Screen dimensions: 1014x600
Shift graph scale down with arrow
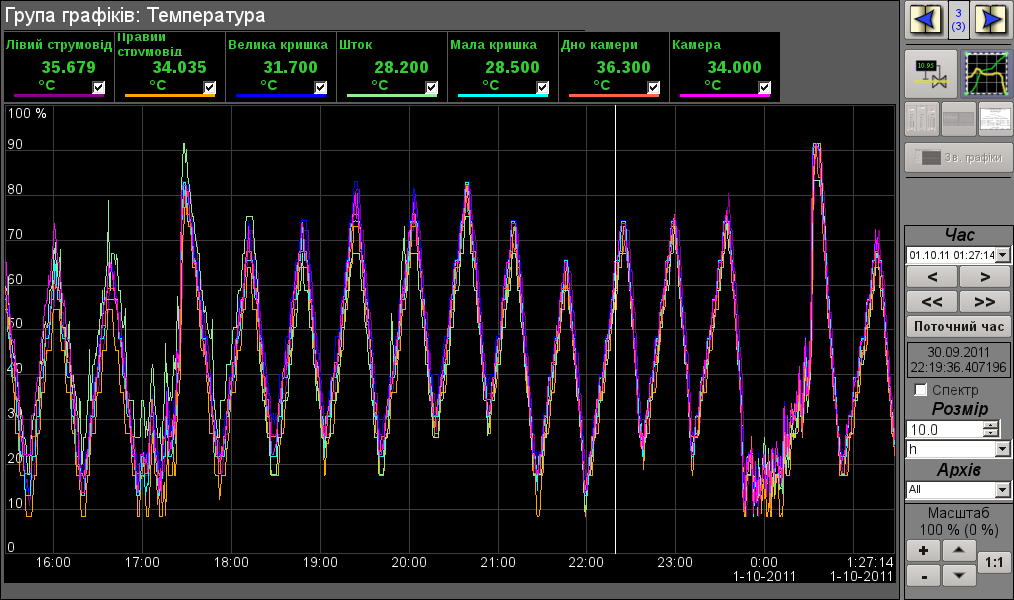coord(958,576)
